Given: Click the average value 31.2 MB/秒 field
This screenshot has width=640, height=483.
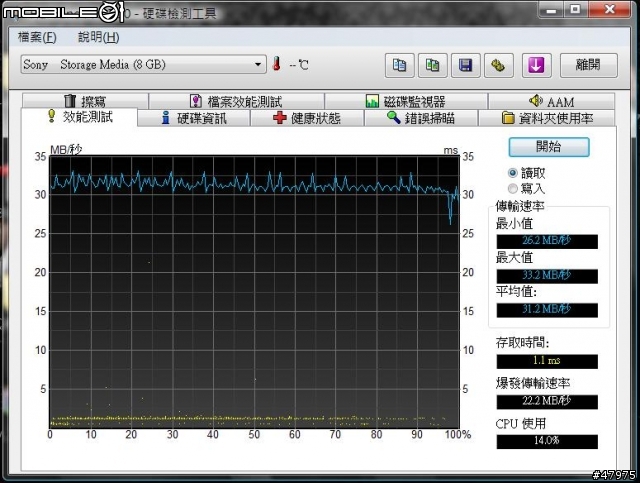Looking at the screenshot, I should tap(547, 310).
